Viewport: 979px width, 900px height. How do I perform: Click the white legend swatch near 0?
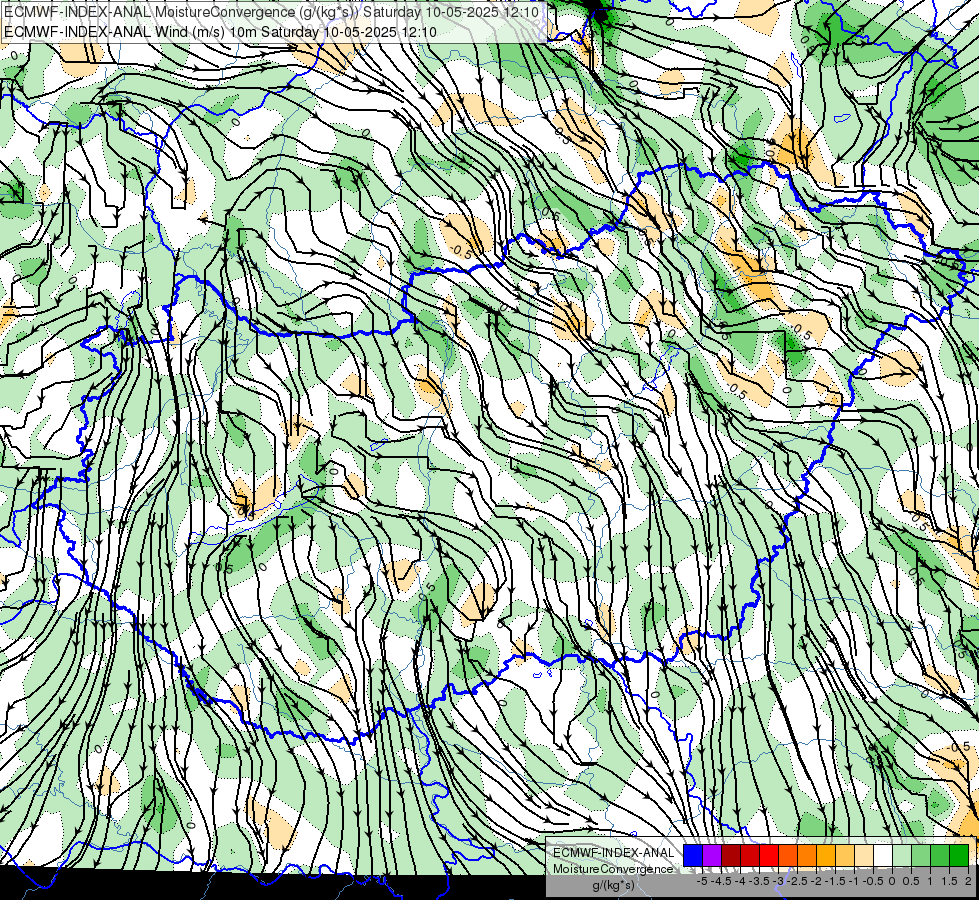tap(883, 856)
